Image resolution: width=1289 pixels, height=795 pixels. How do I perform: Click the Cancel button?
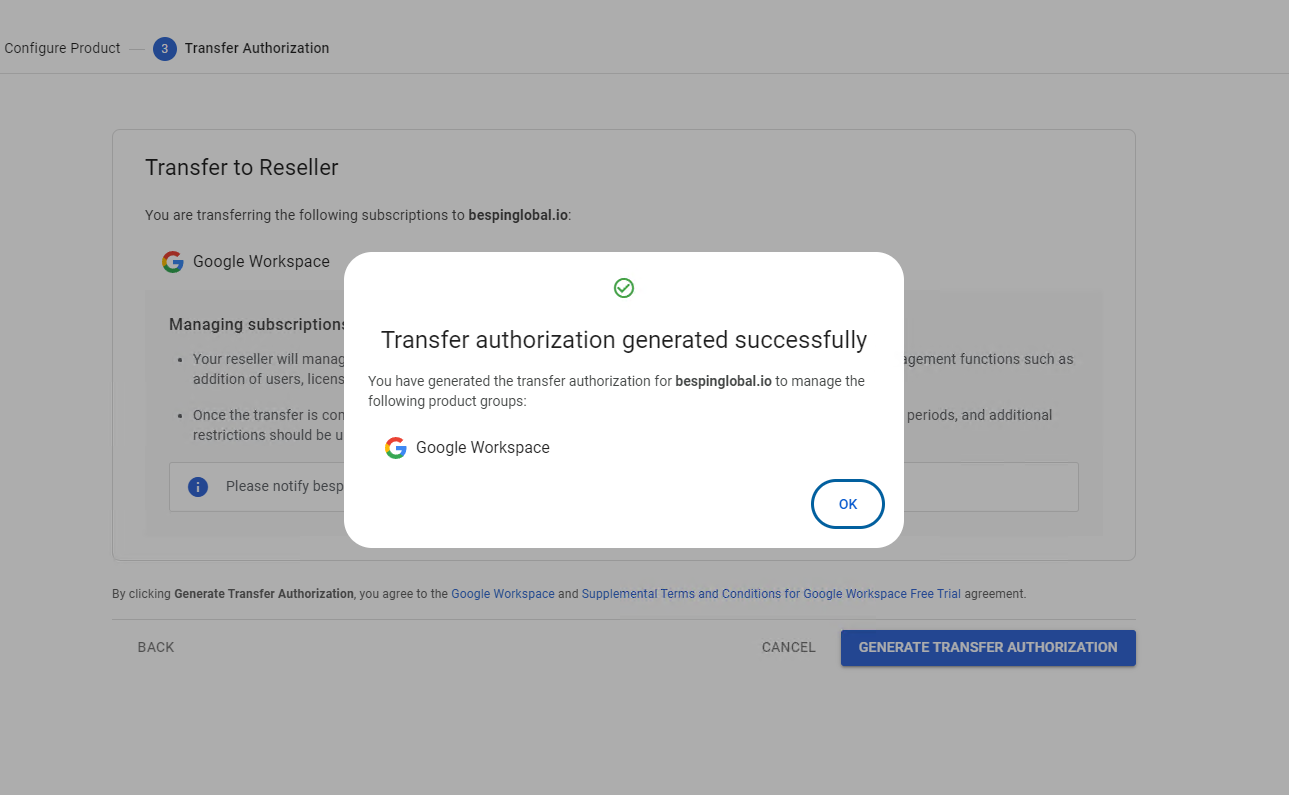pyautogui.click(x=789, y=647)
